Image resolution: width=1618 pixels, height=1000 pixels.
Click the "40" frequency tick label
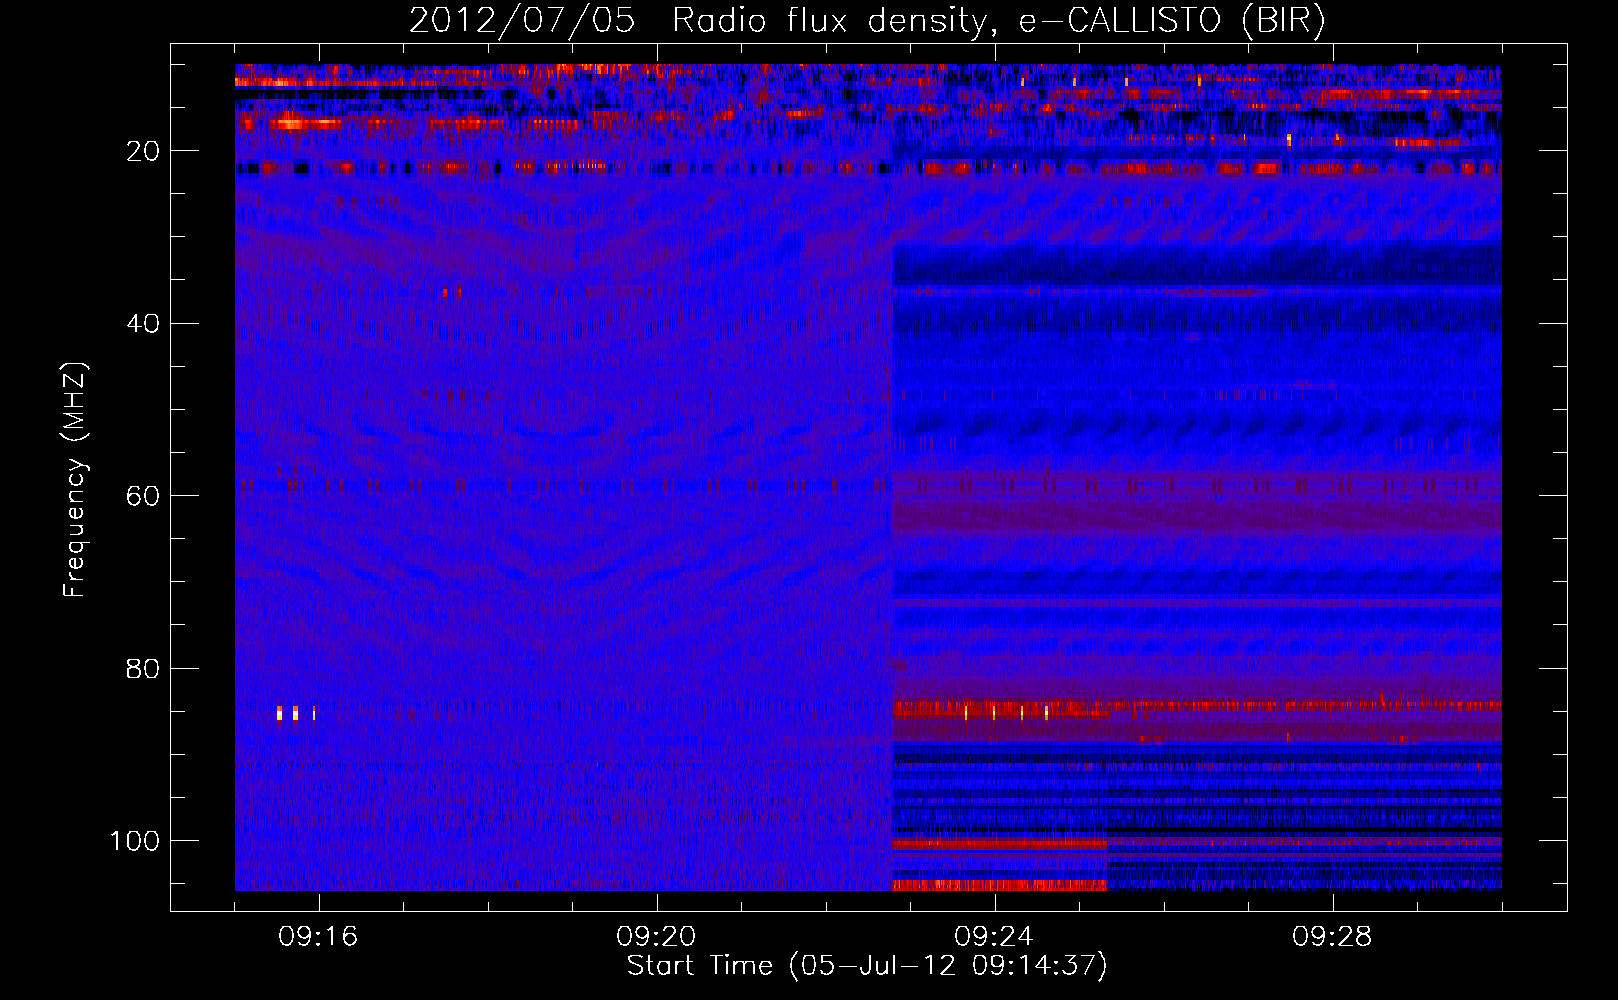pyautogui.click(x=144, y=324)
